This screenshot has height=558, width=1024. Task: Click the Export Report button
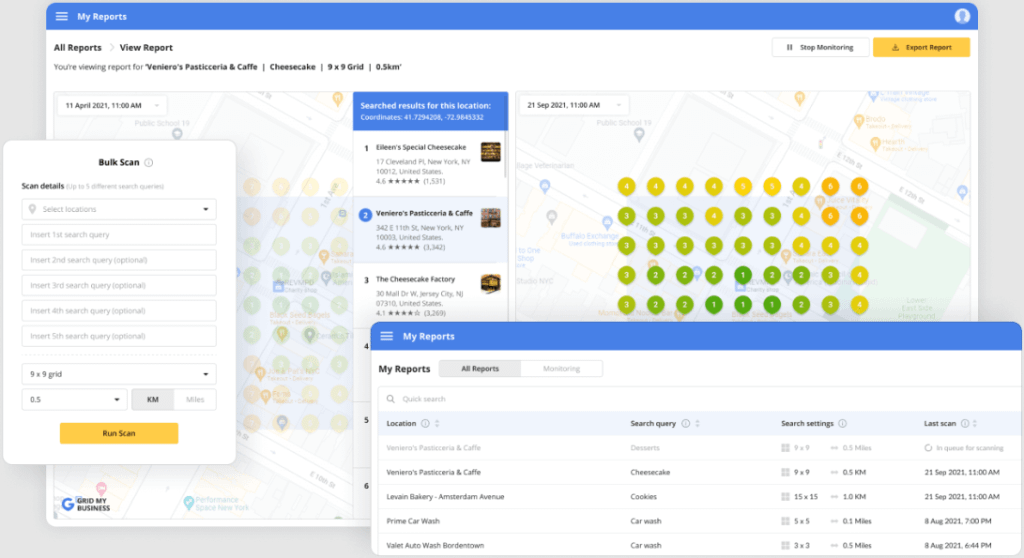(921, 47)
